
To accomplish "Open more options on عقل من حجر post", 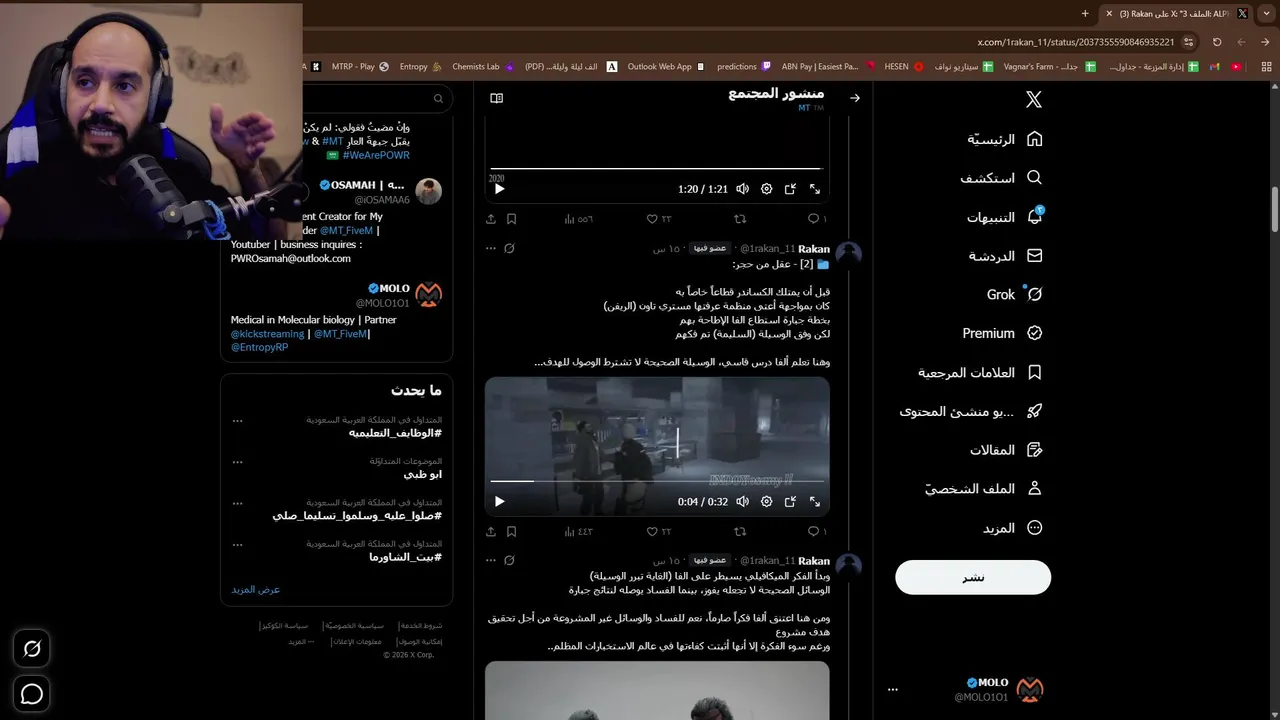I will pyautogui.click(x=490, y=248).
